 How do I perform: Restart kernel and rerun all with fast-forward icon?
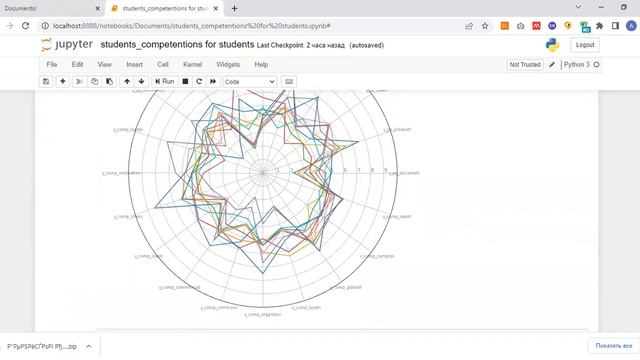point(213,82)
